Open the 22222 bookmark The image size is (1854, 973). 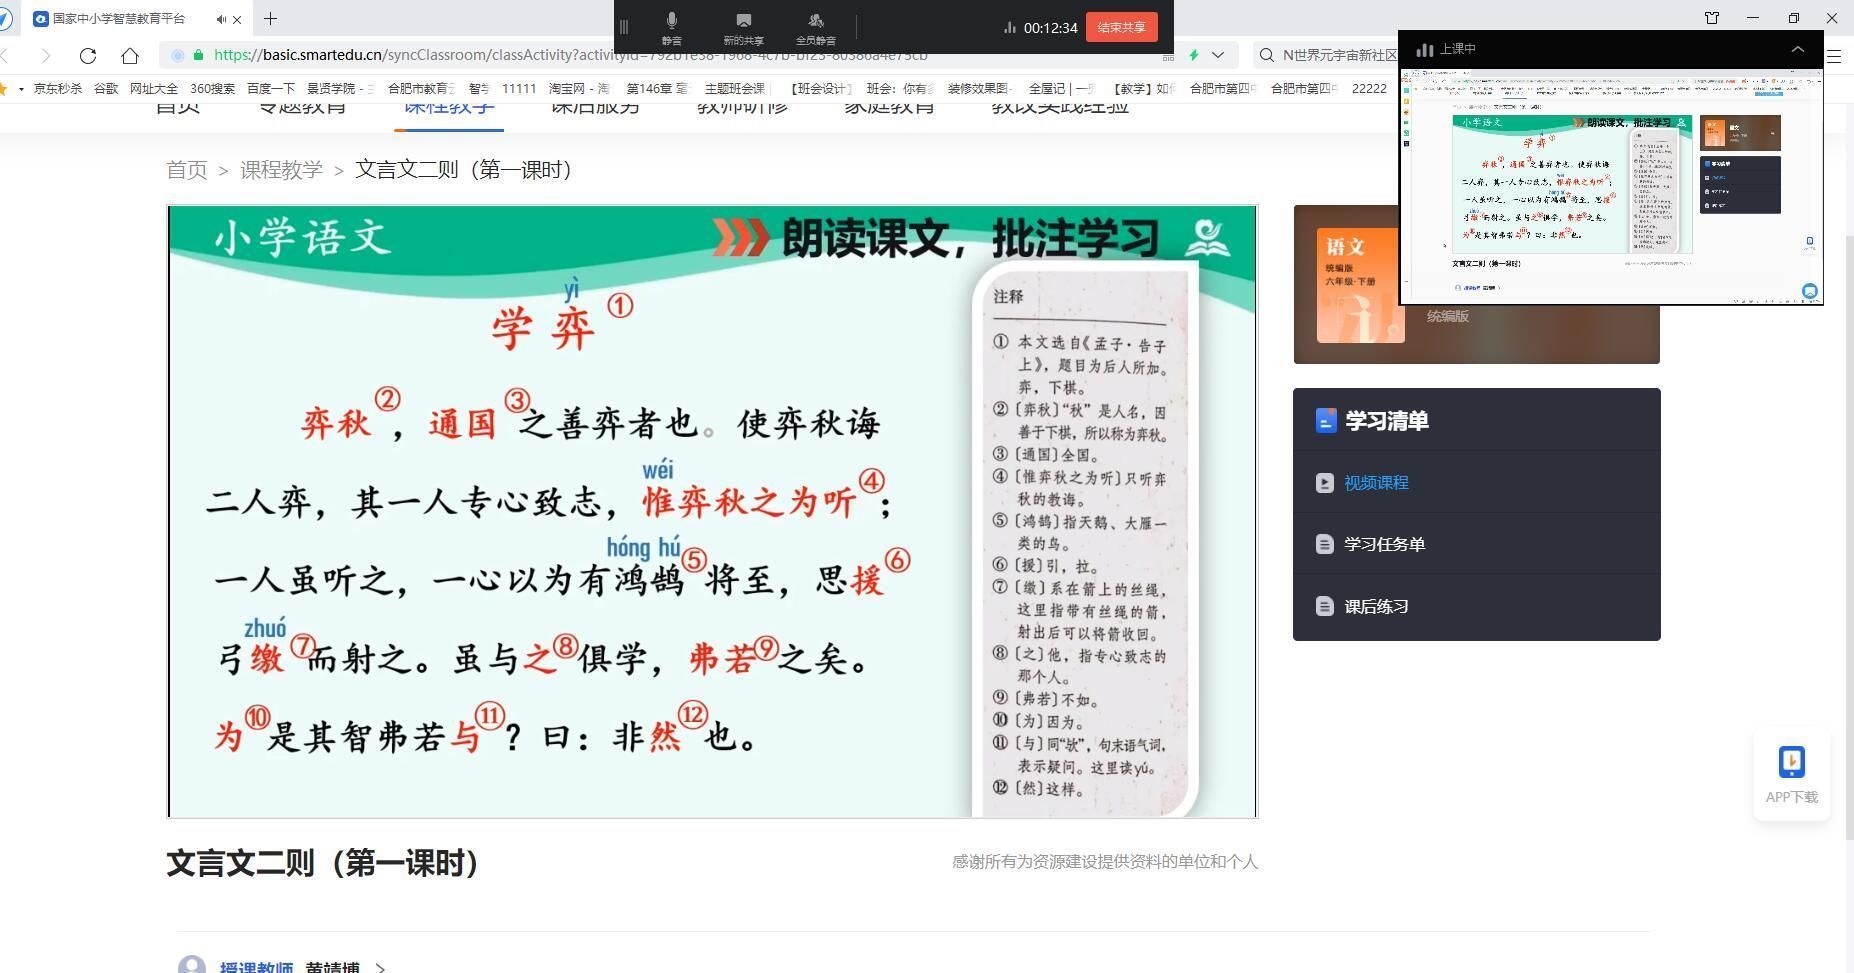coord(1369,89)
